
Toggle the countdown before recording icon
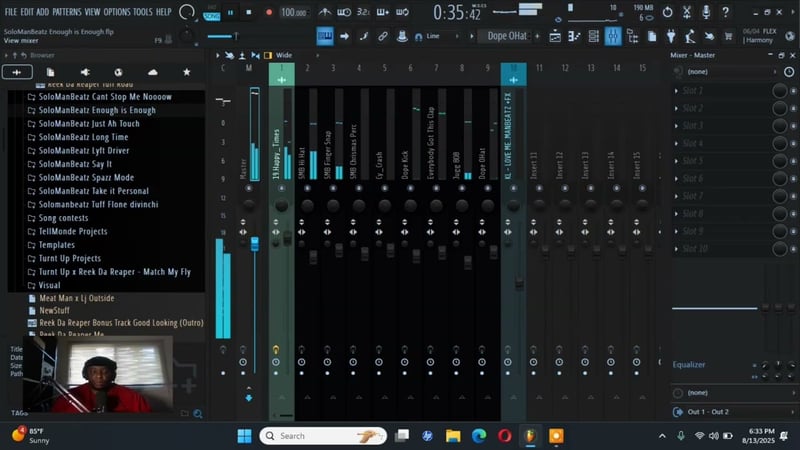pyautogui.click(x=363, y=12)
